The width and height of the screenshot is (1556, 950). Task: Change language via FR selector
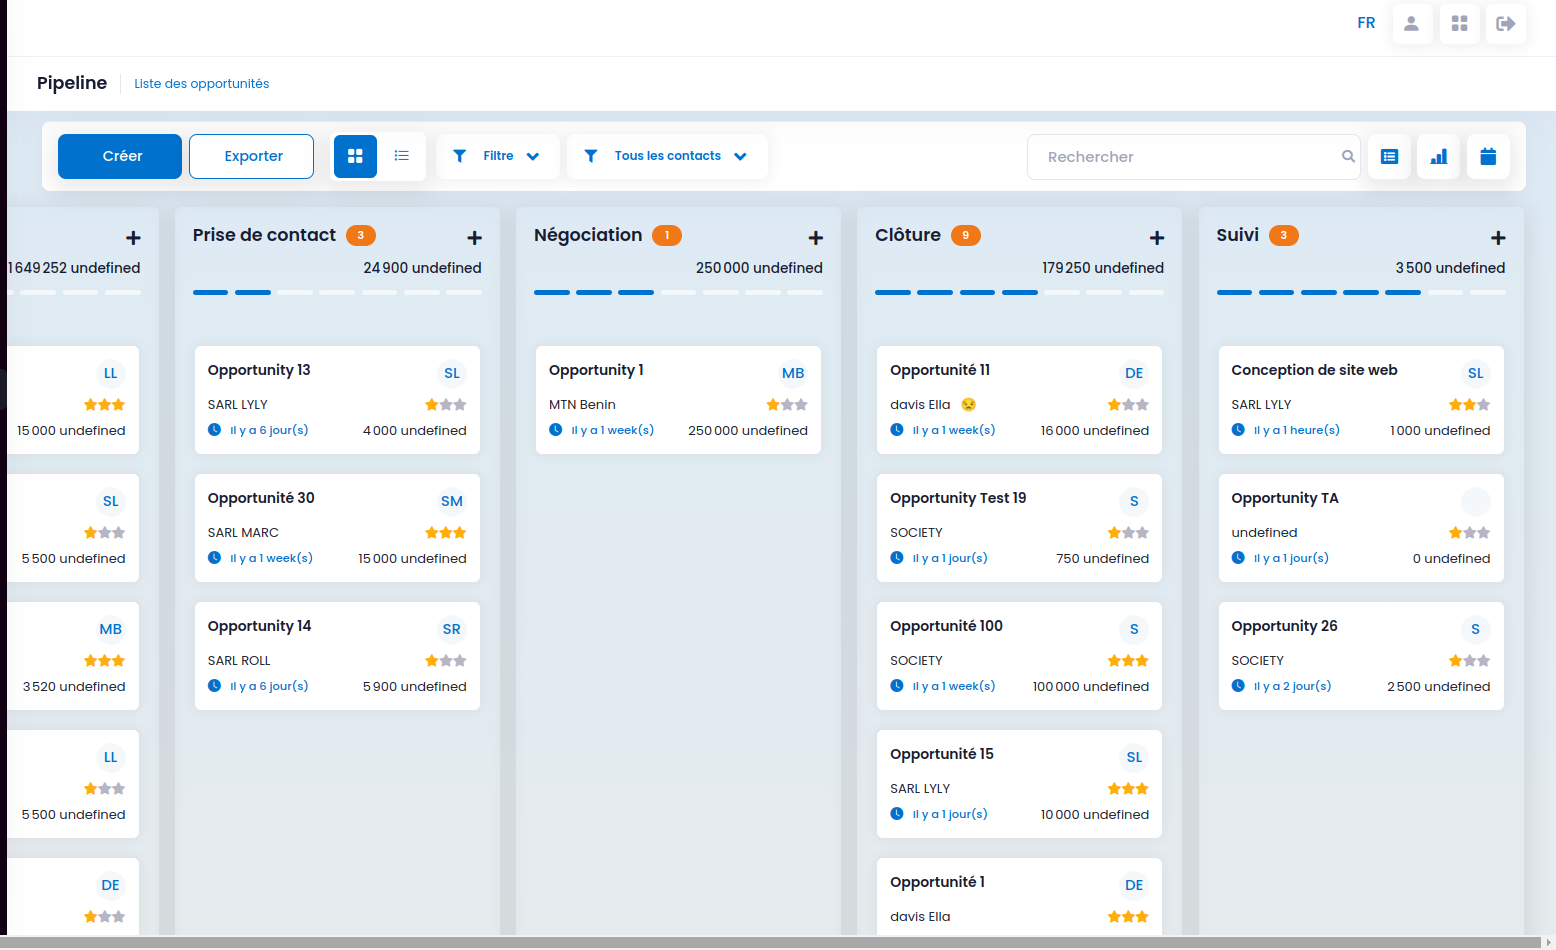(x=1366, y=23)
